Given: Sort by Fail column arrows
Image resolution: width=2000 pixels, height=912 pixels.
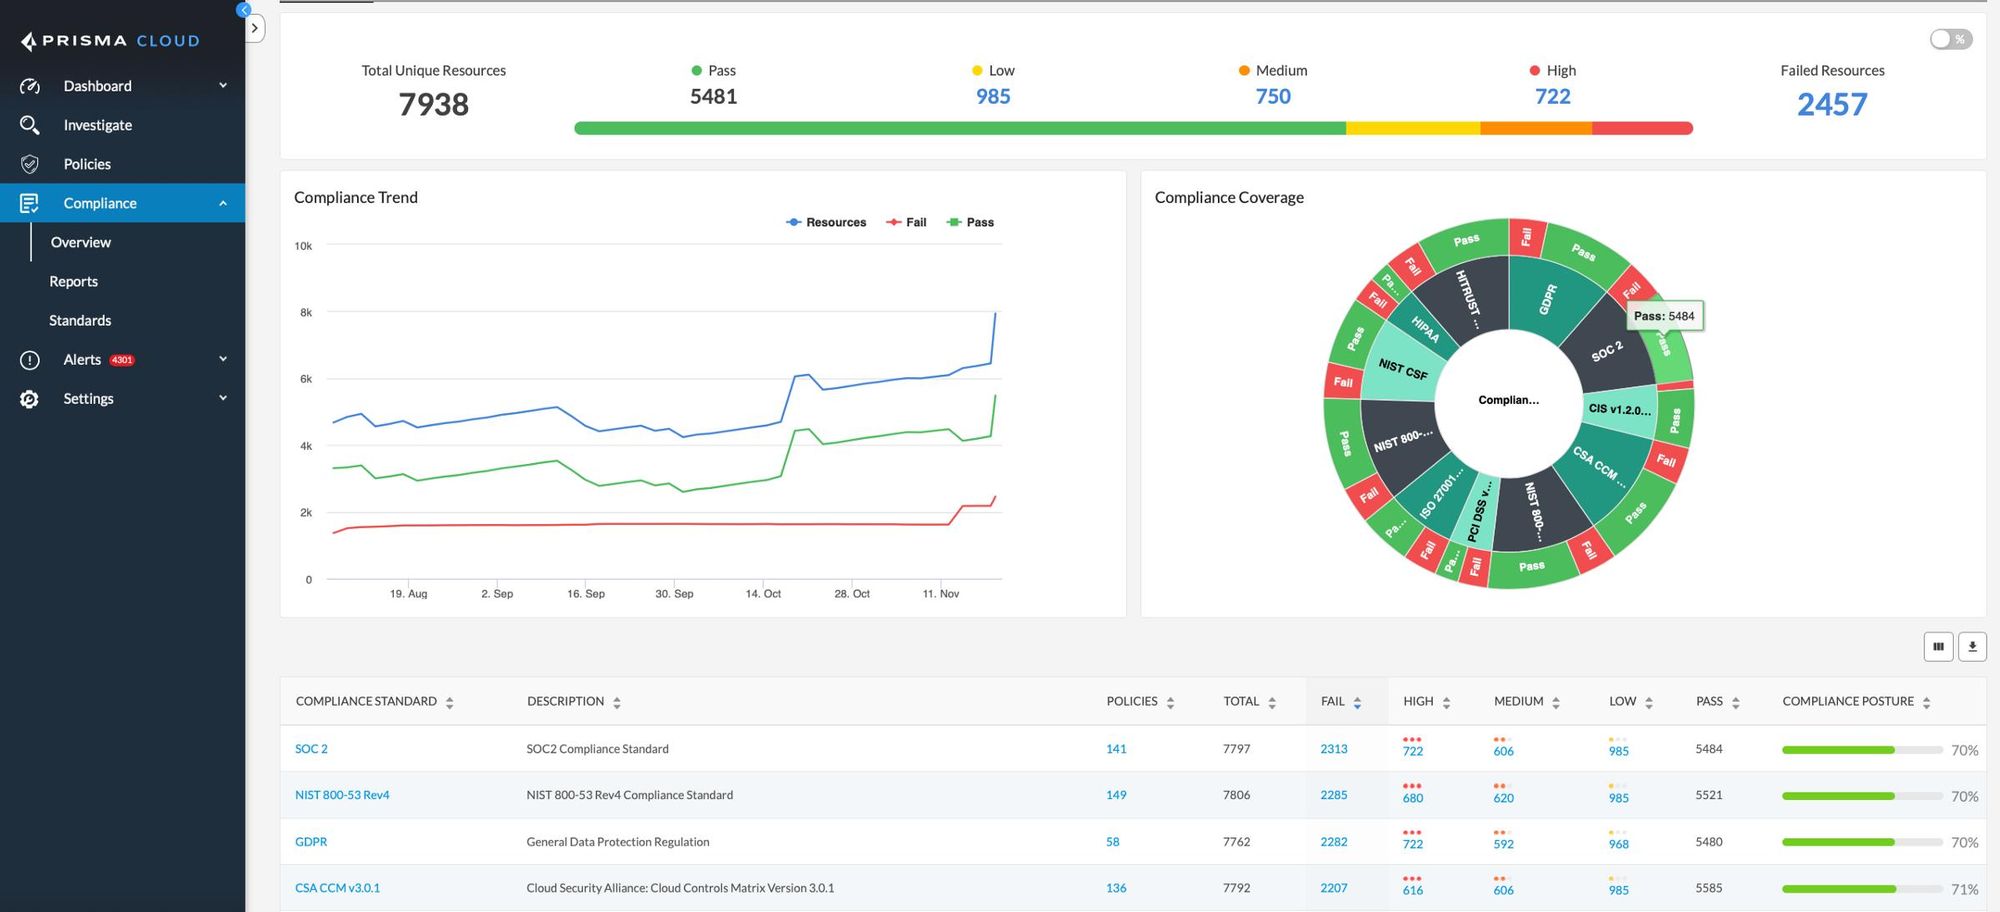Looking at the screenshot, I should (x=1357, y=703).
